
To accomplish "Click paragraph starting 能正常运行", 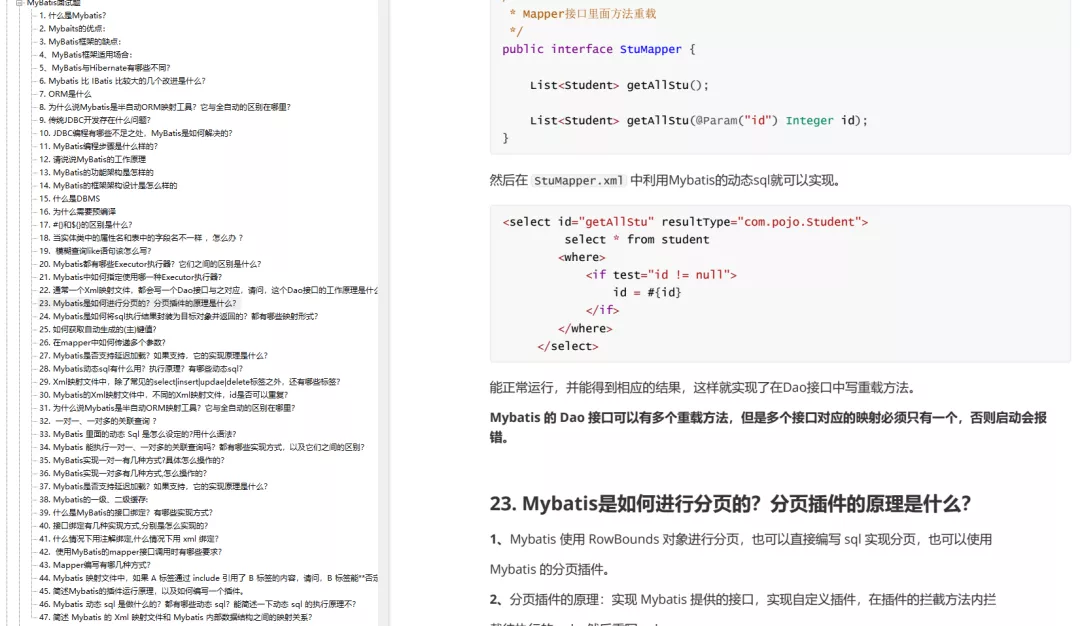I will pyautogui.click(x=703, y=388).
